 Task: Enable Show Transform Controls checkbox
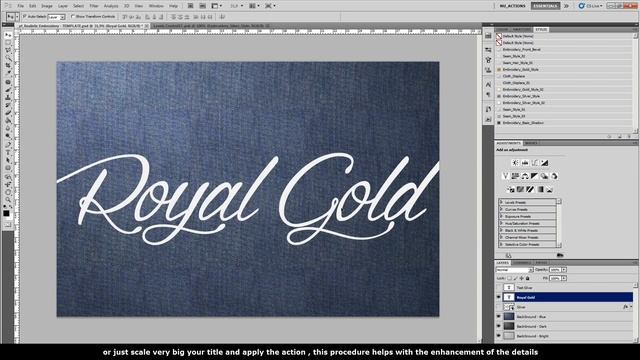click(73, 17)
